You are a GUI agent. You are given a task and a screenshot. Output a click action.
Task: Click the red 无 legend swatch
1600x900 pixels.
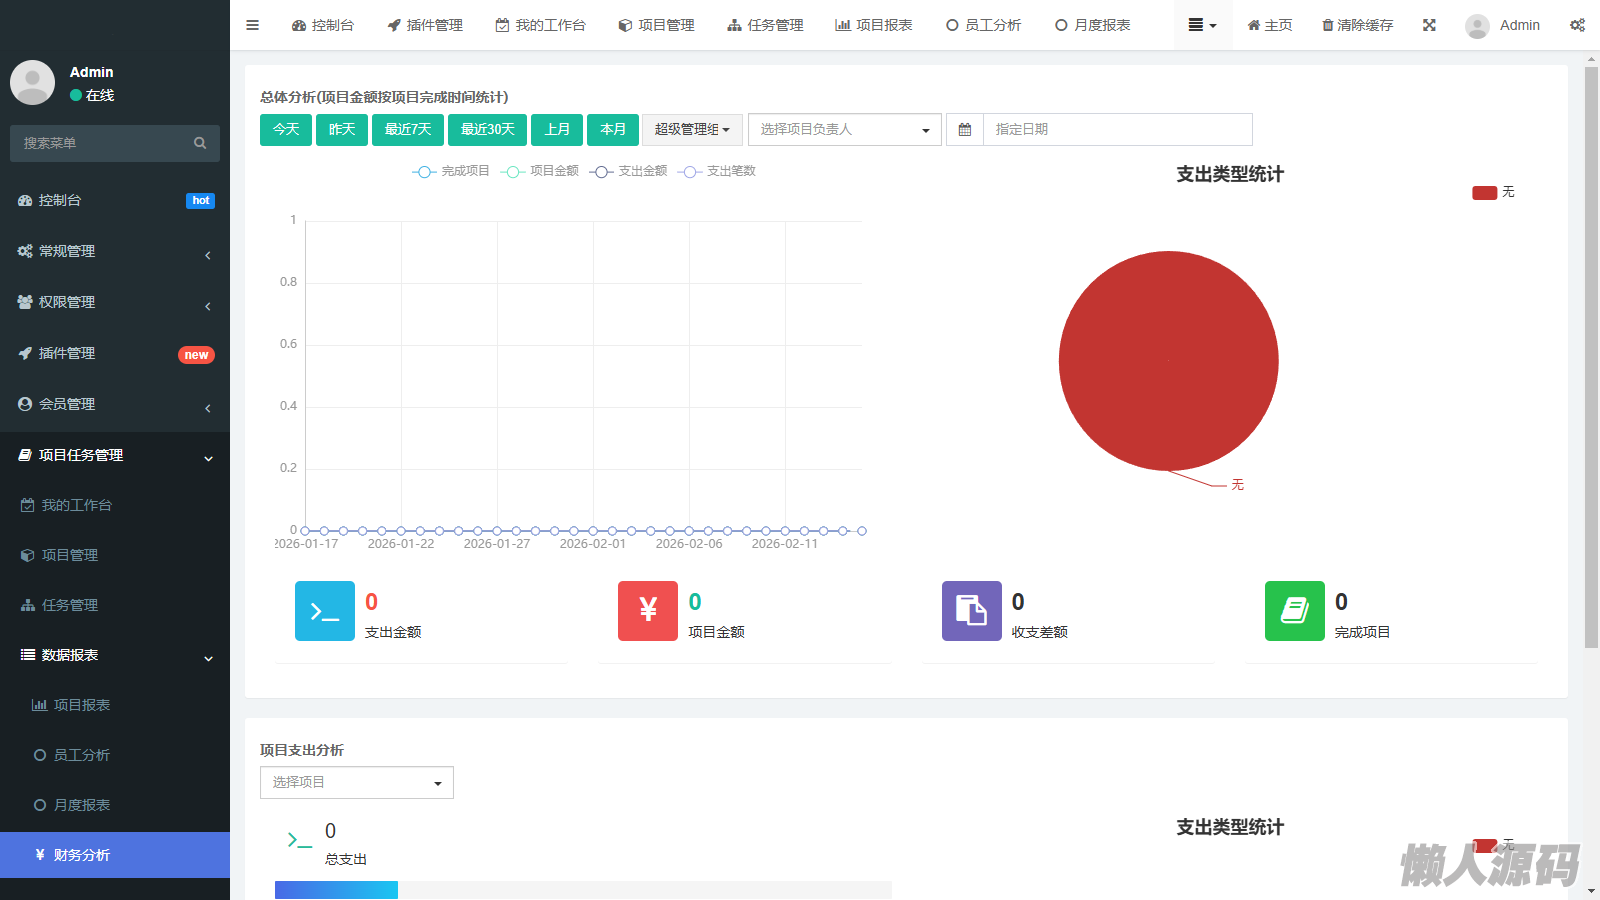1484,193
